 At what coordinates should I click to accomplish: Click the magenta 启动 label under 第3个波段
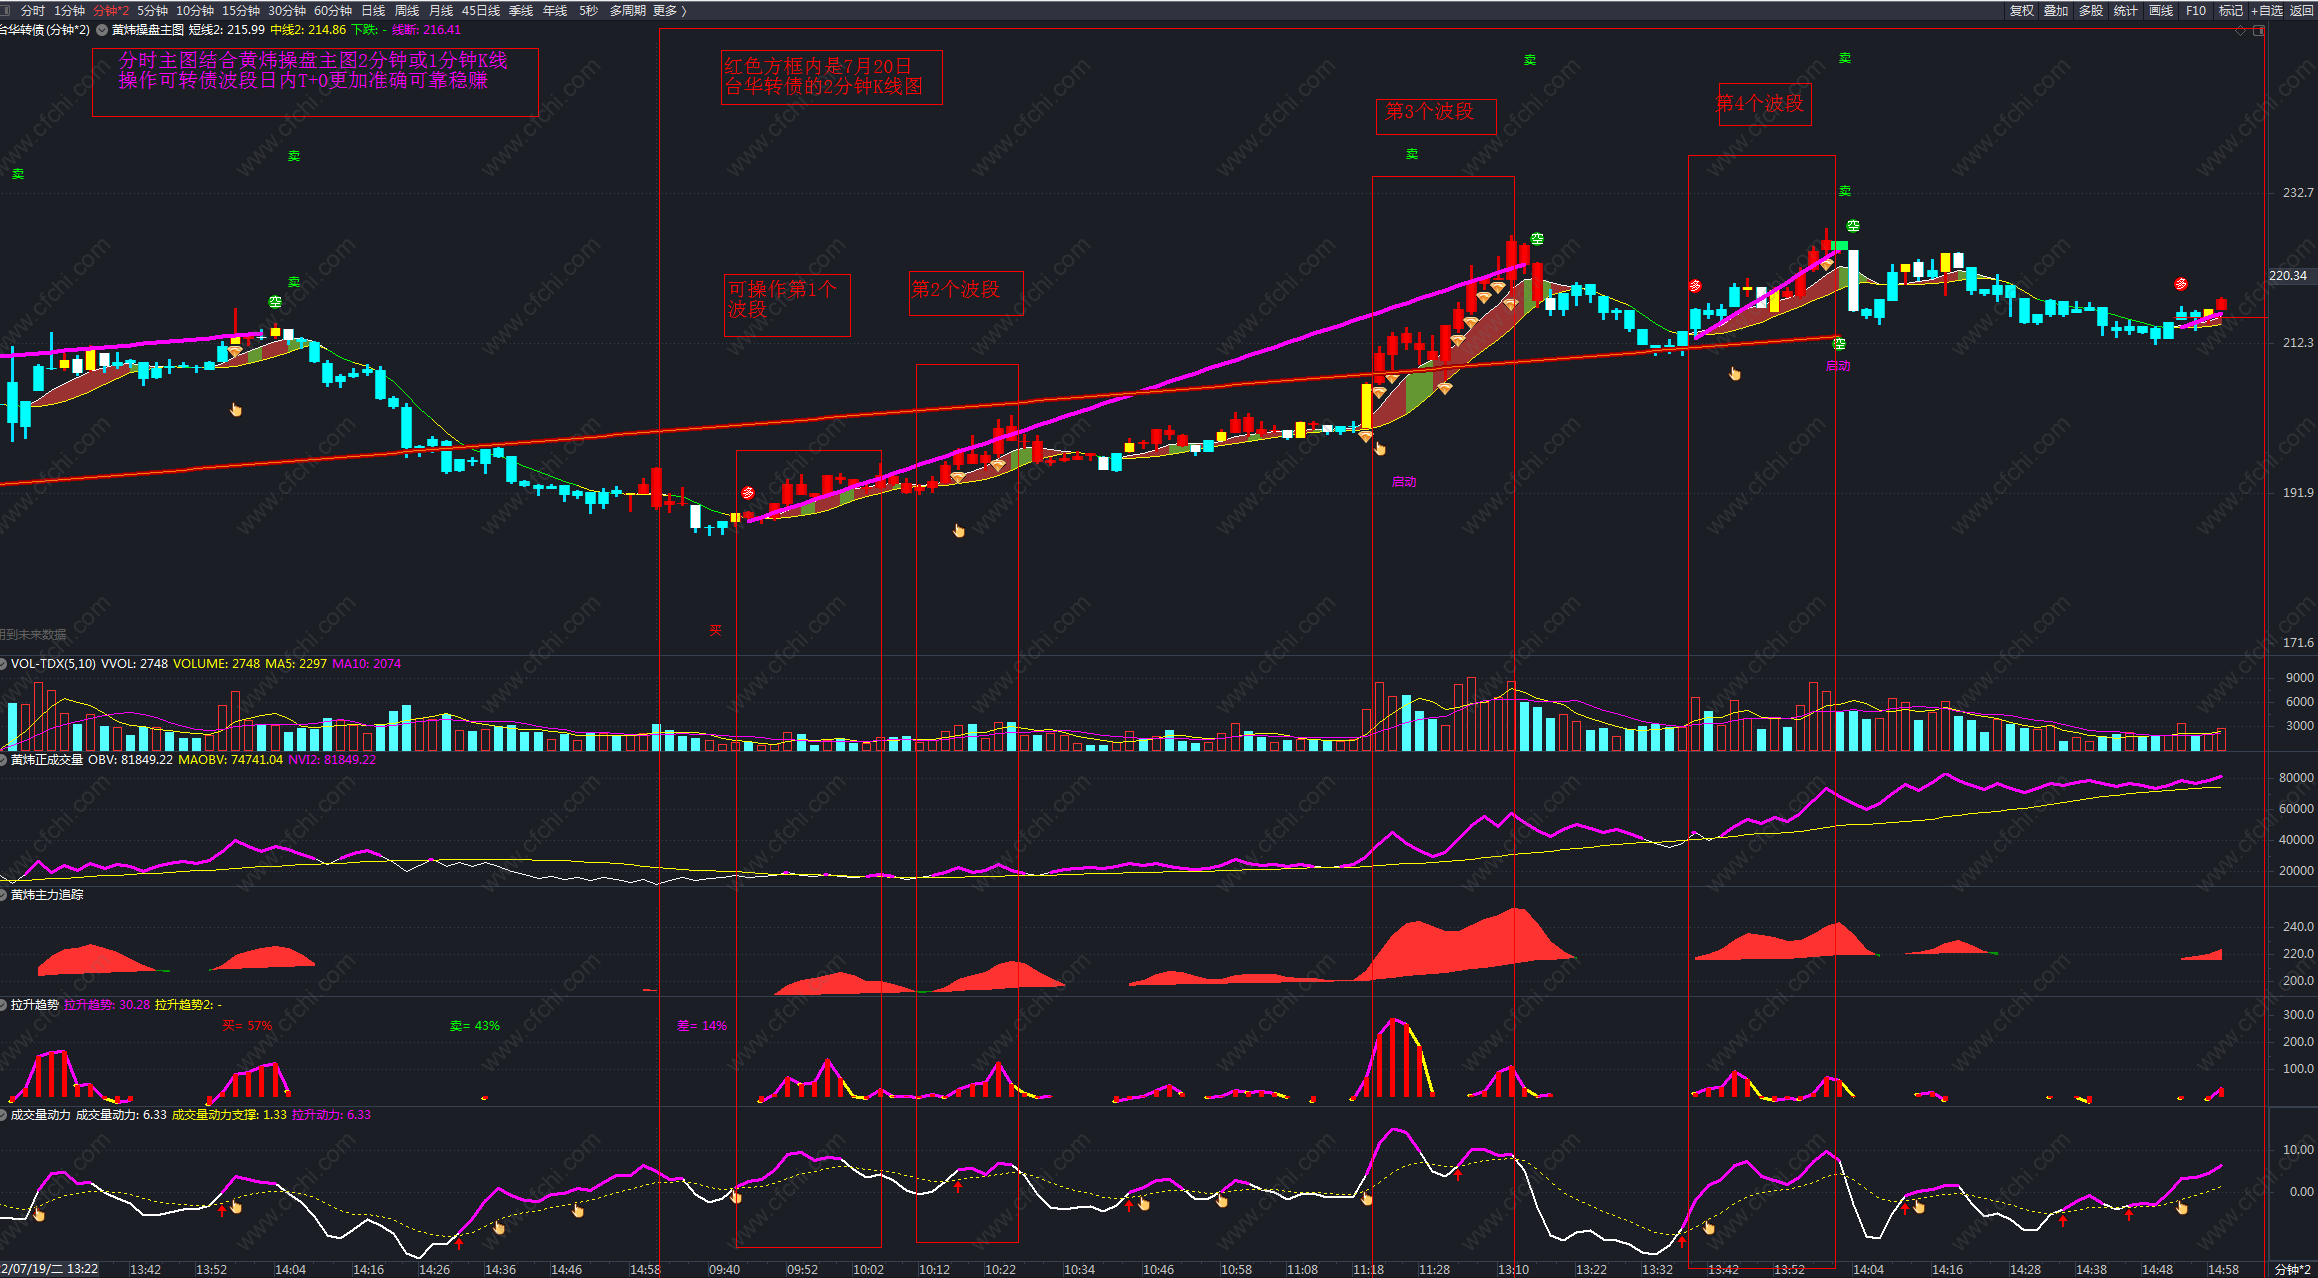coord(1404,482)
